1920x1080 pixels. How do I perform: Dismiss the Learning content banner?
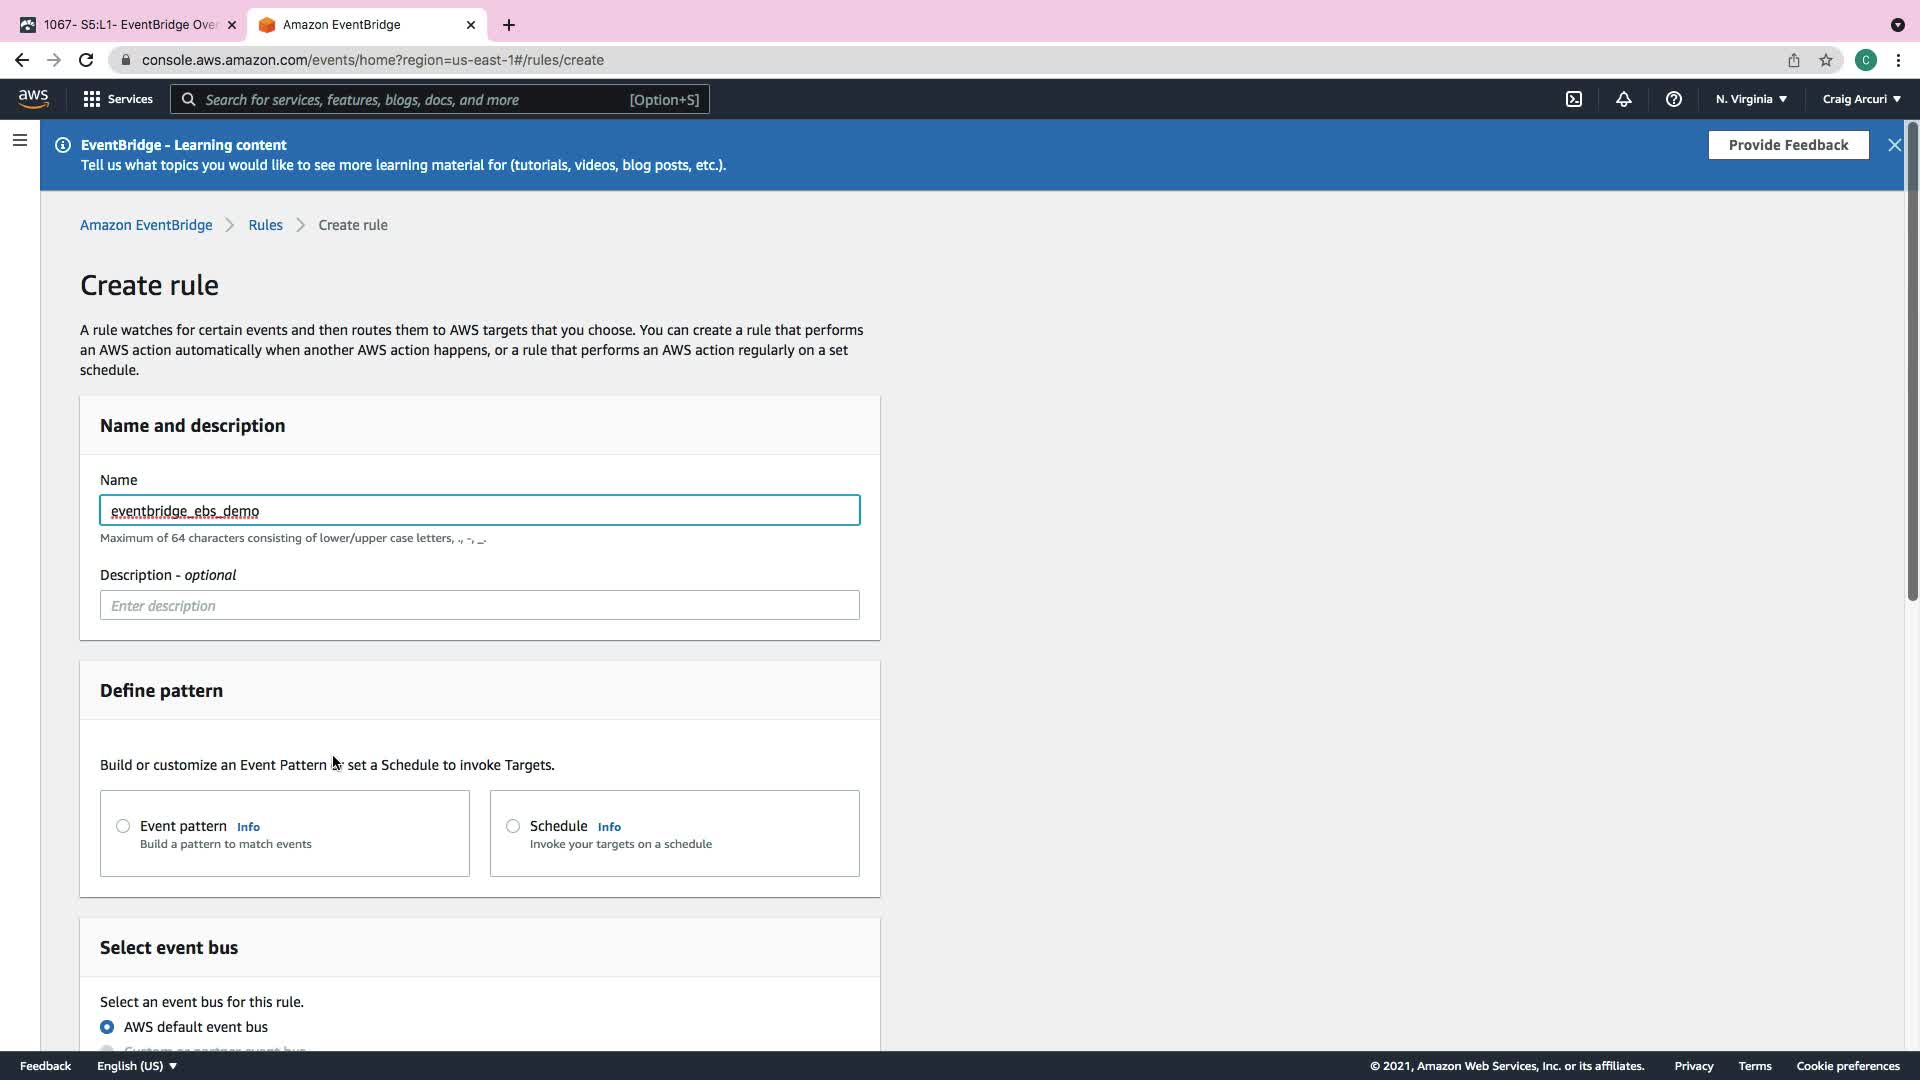click(x=1894, y=145)
